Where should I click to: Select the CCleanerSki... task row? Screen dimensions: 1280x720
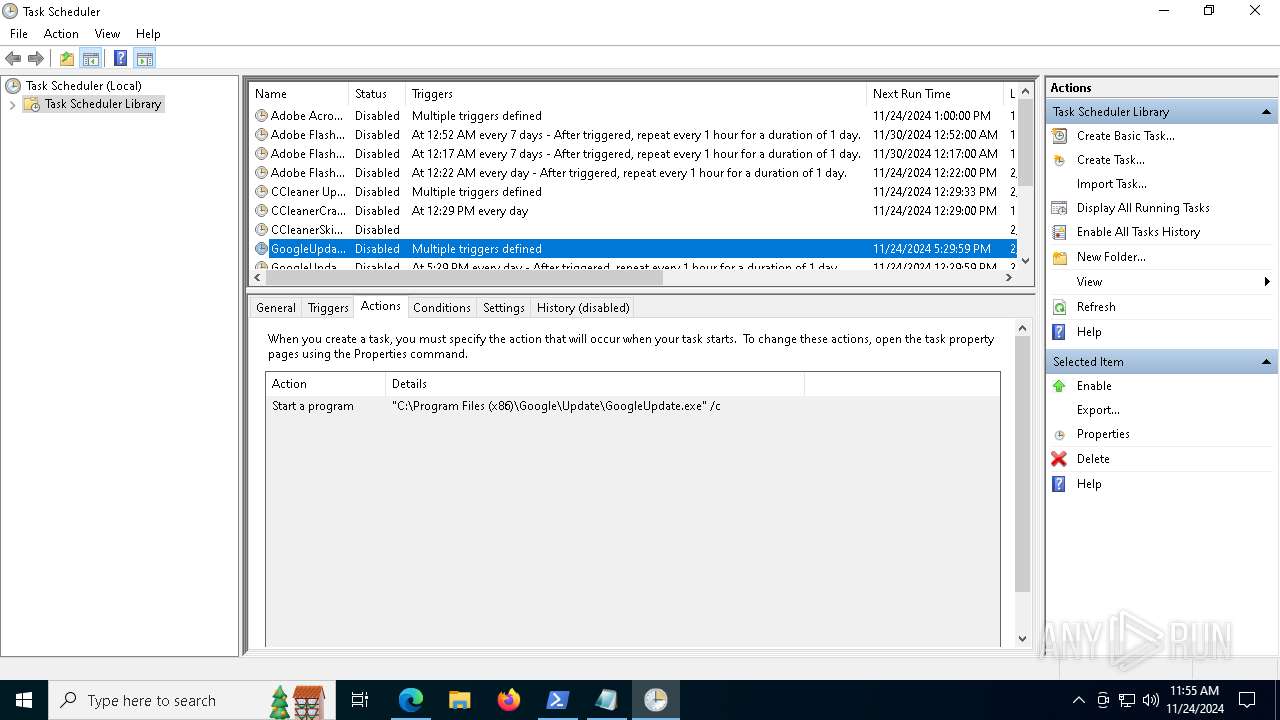(x=632, y=230)
